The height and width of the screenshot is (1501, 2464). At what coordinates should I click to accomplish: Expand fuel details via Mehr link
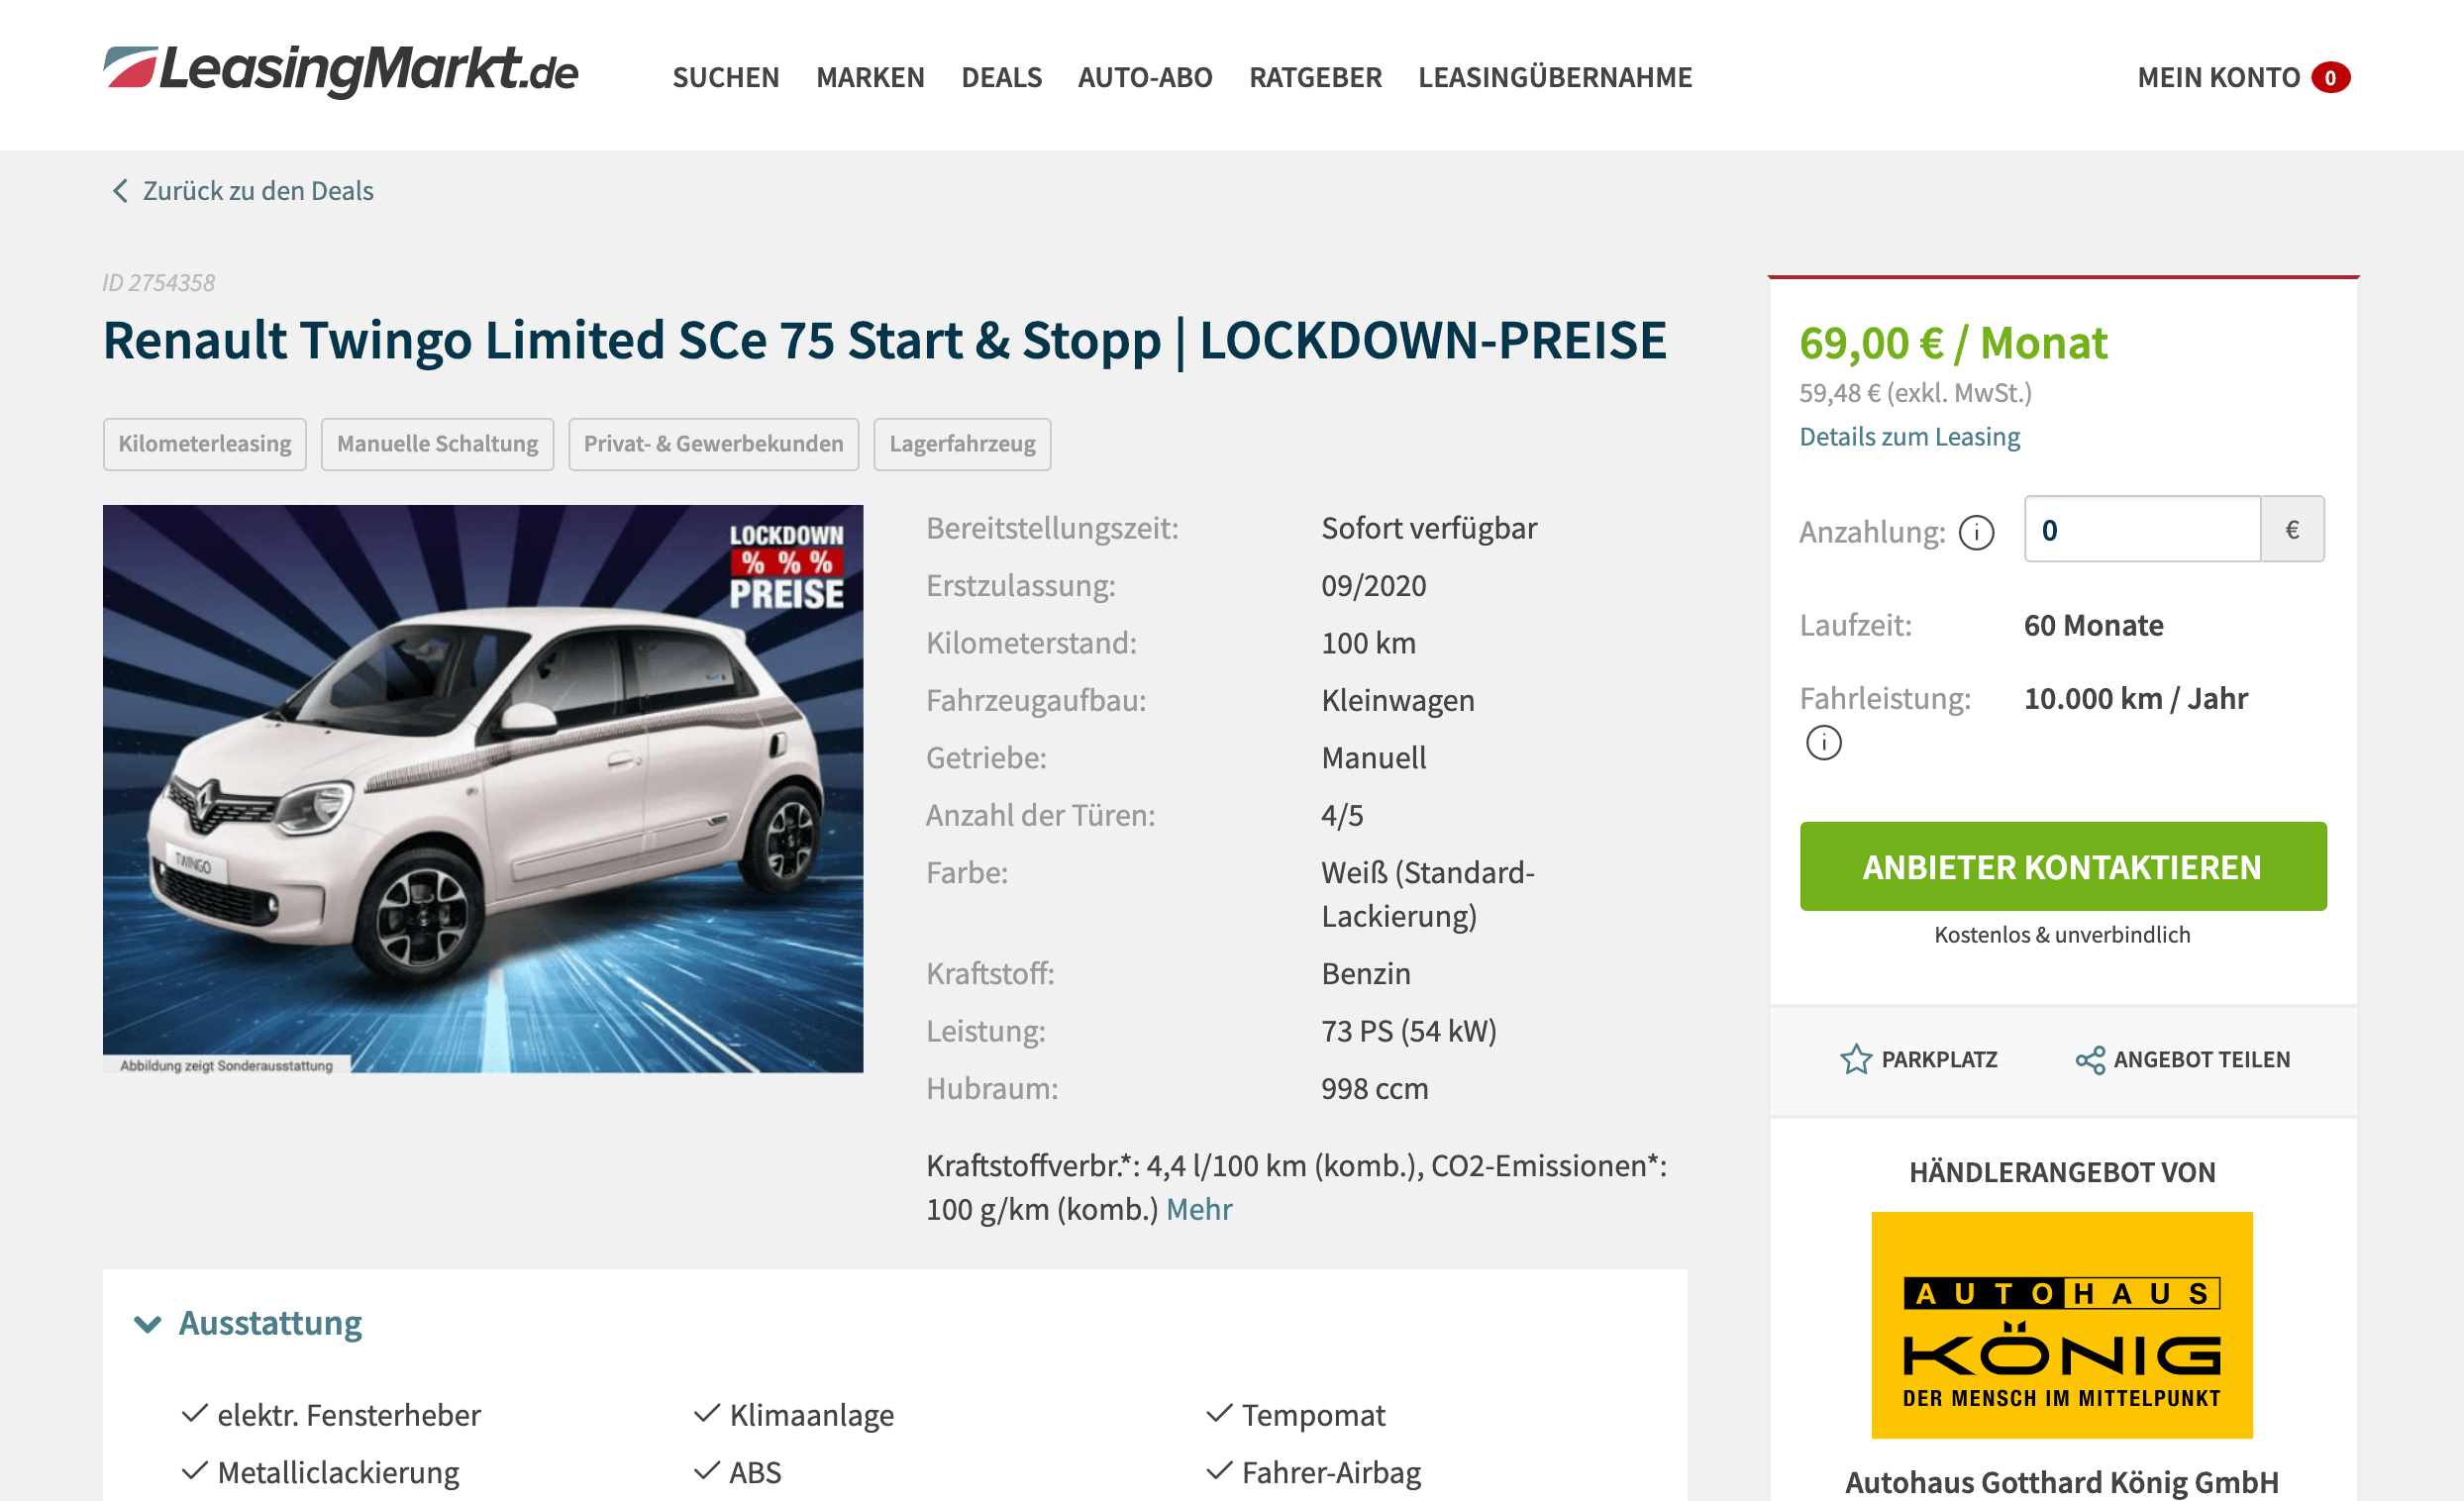click(1199, 1209)
